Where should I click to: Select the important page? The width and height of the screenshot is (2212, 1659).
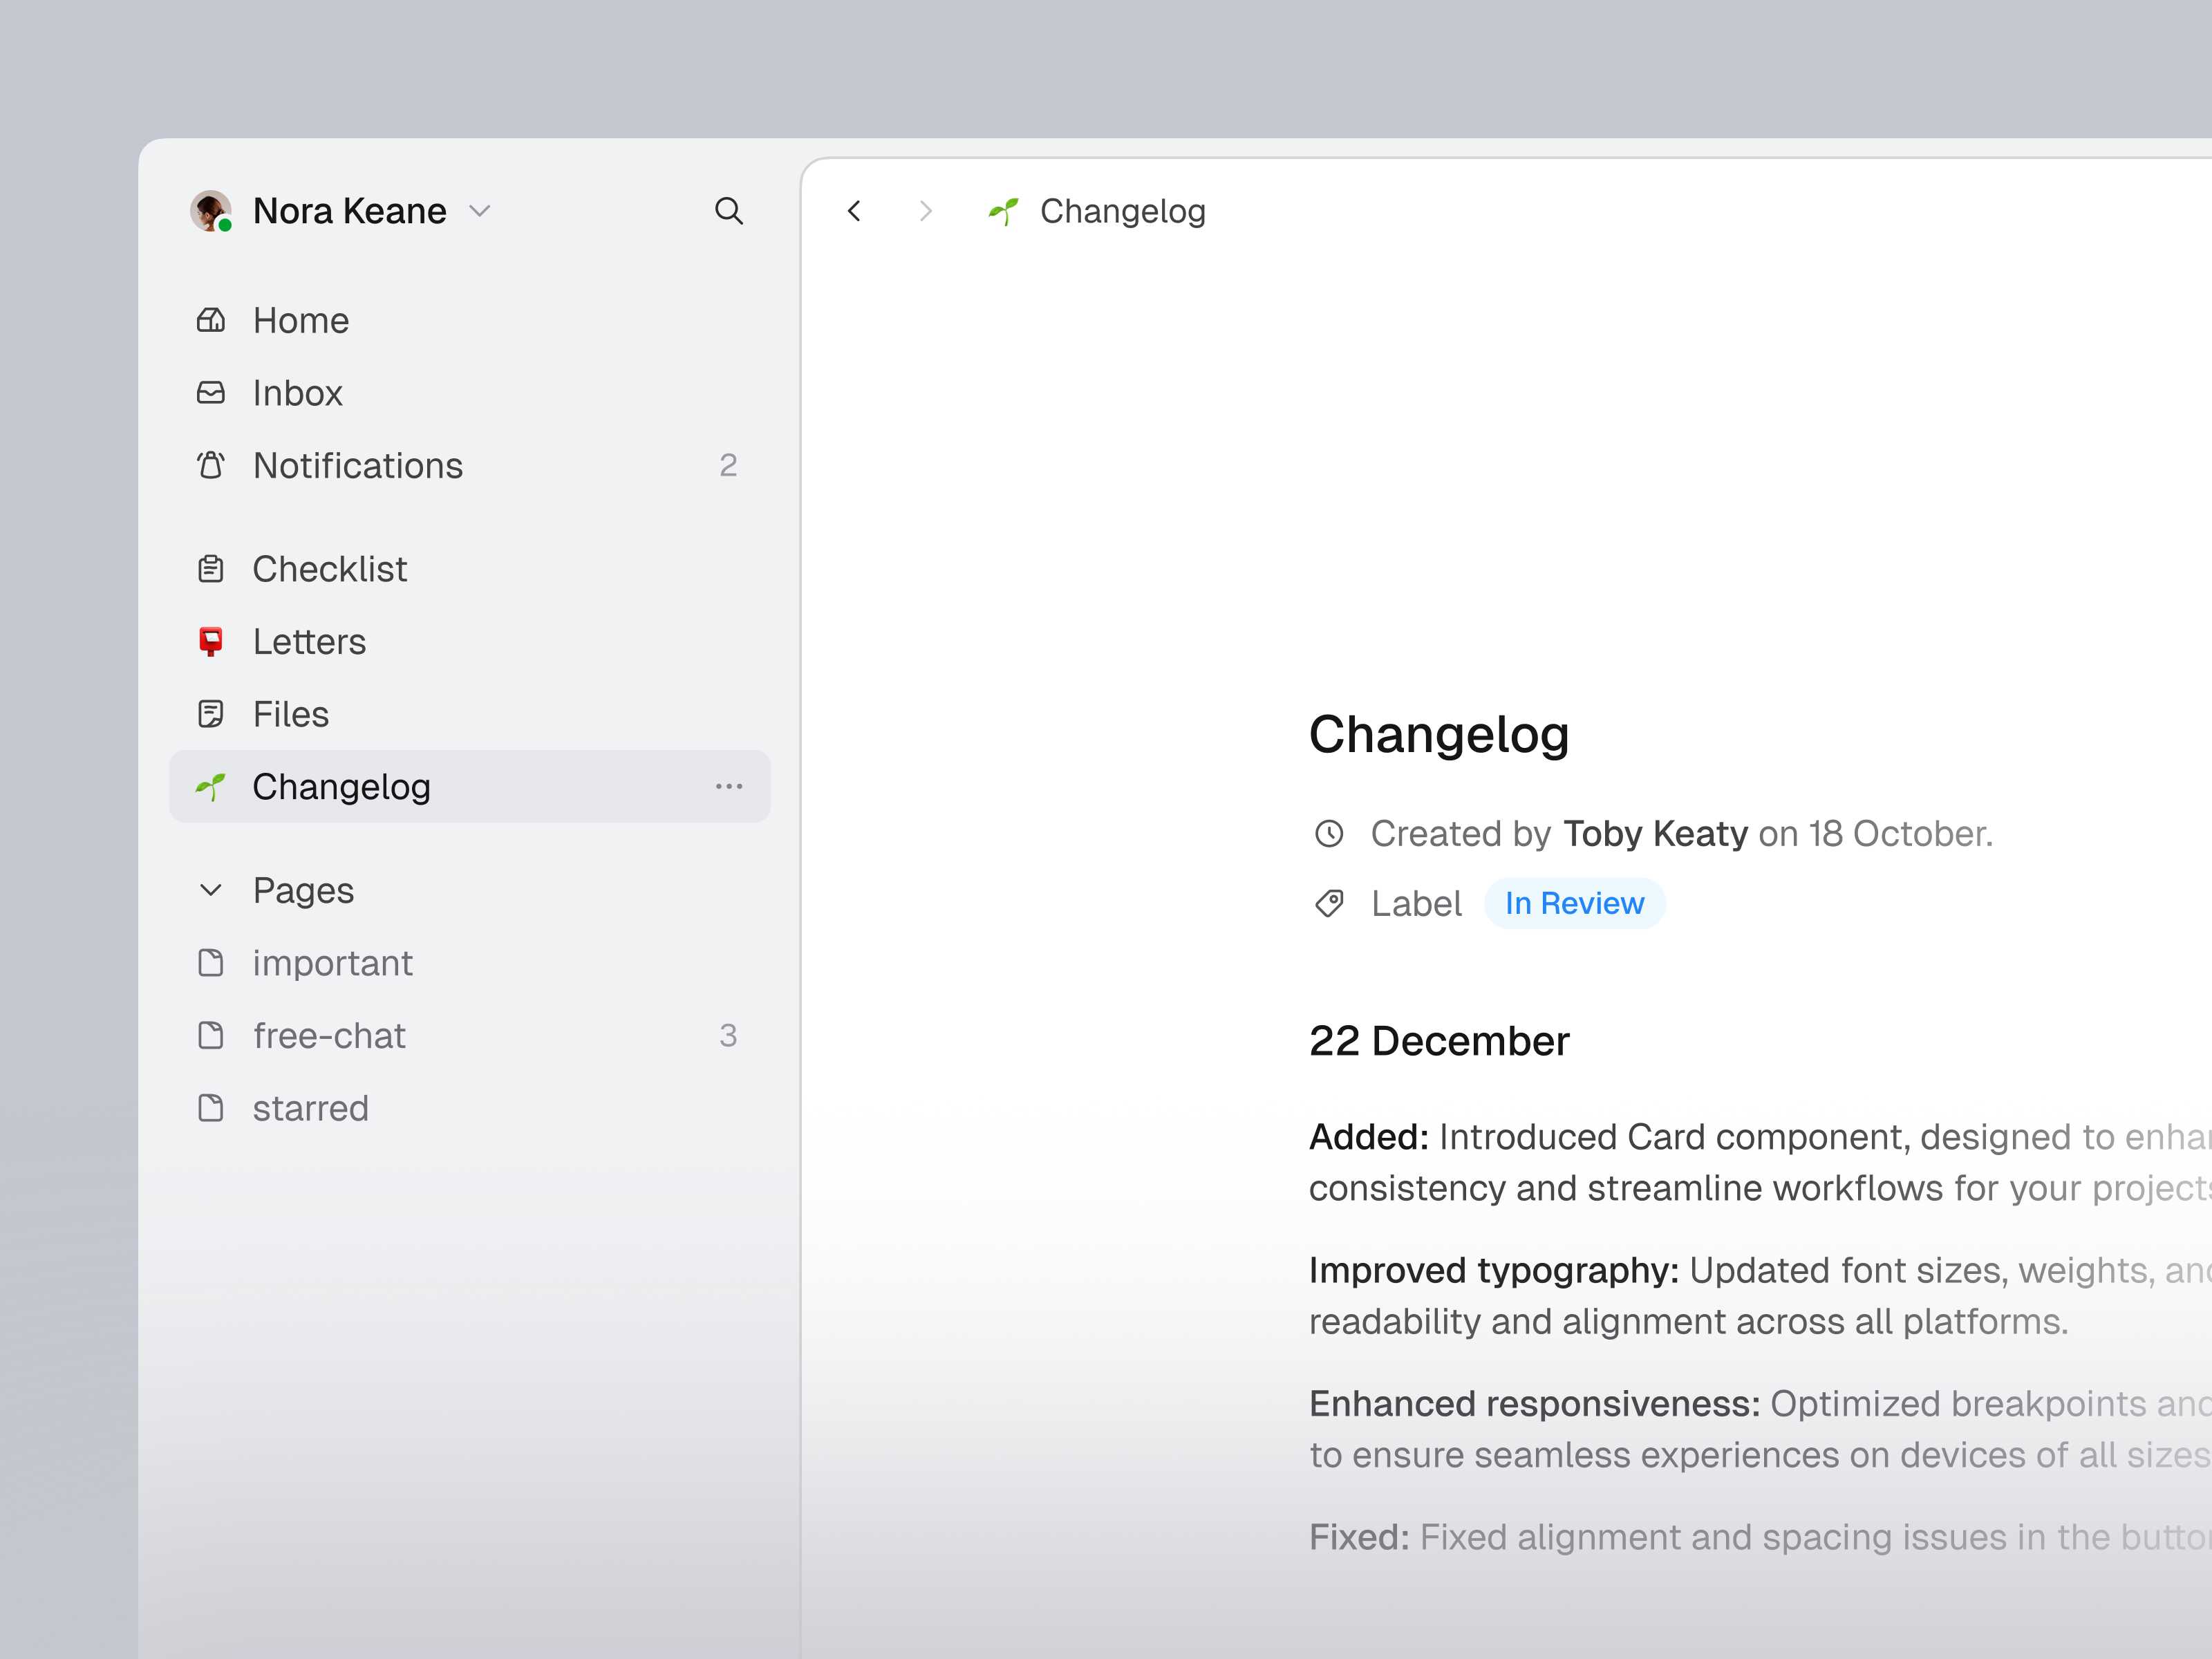coord(333,962)
